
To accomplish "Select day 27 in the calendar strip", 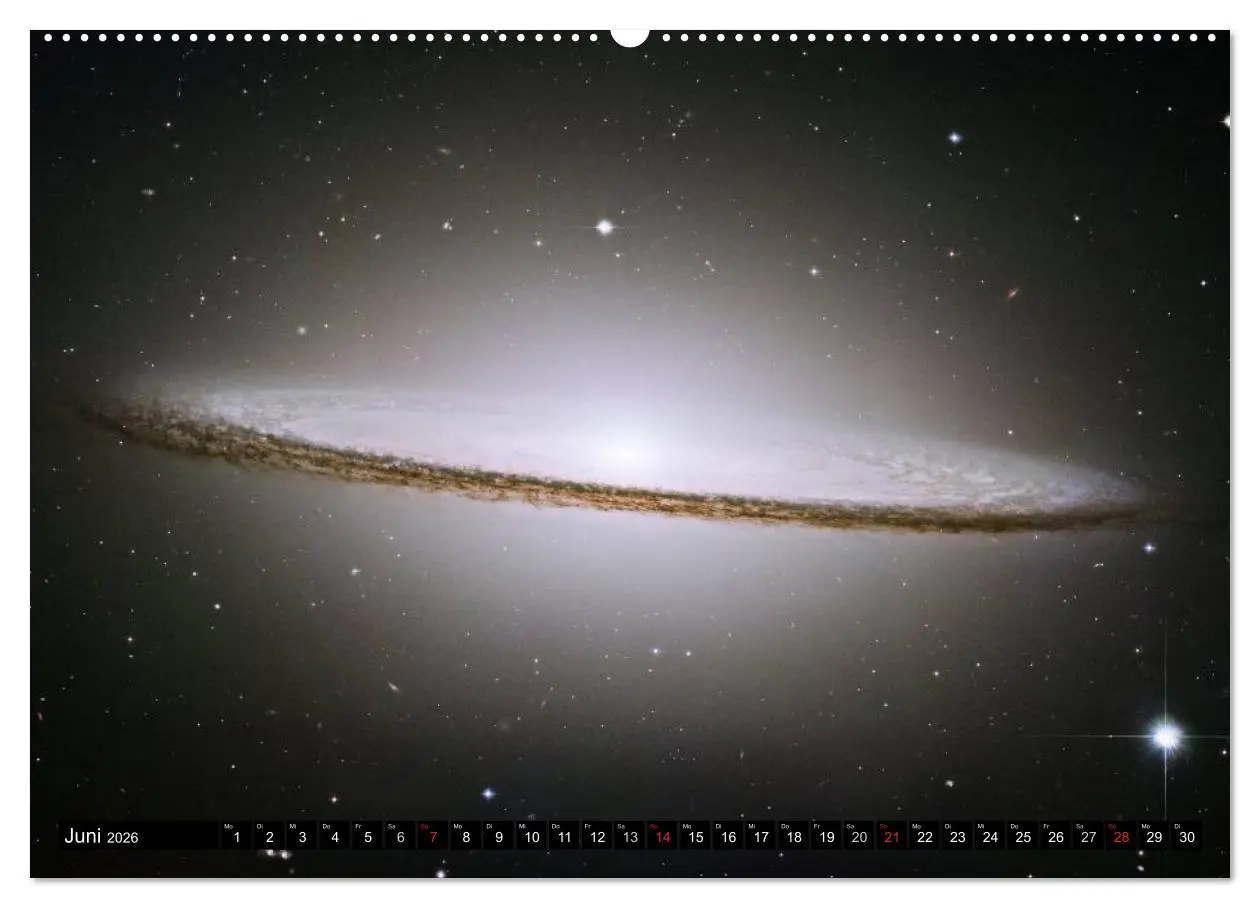I will tap(1088, 837).
